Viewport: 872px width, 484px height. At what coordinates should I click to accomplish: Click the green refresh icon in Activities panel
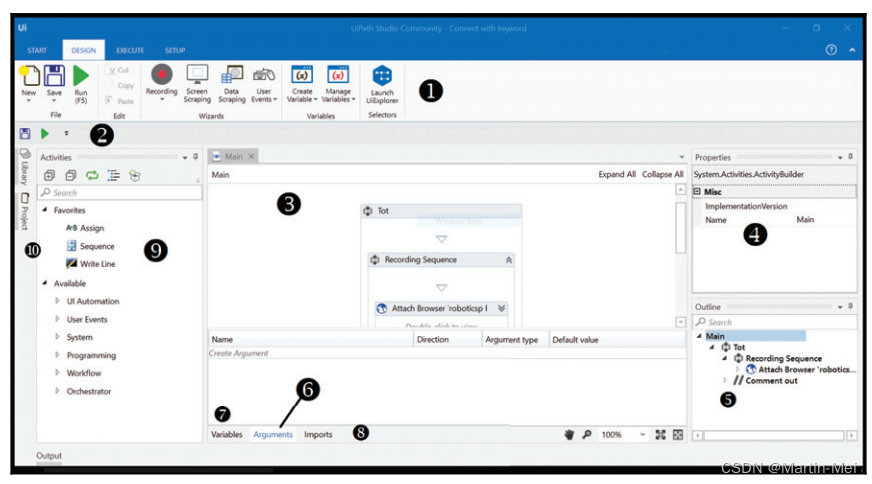pyautogui.click(x=92, y=176)
